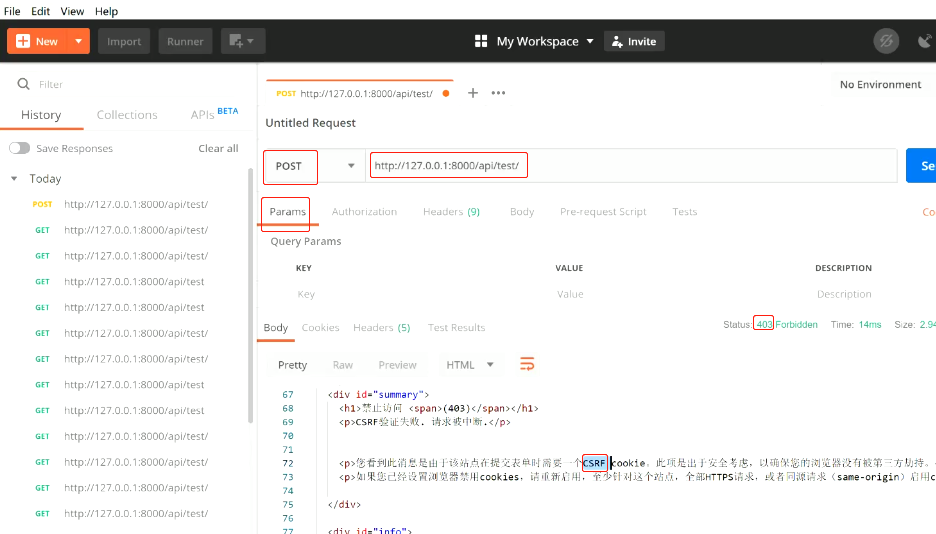Screen dimensions: 936x534
Task: Switch to the History tab
Action: click(x=41, y=115)
